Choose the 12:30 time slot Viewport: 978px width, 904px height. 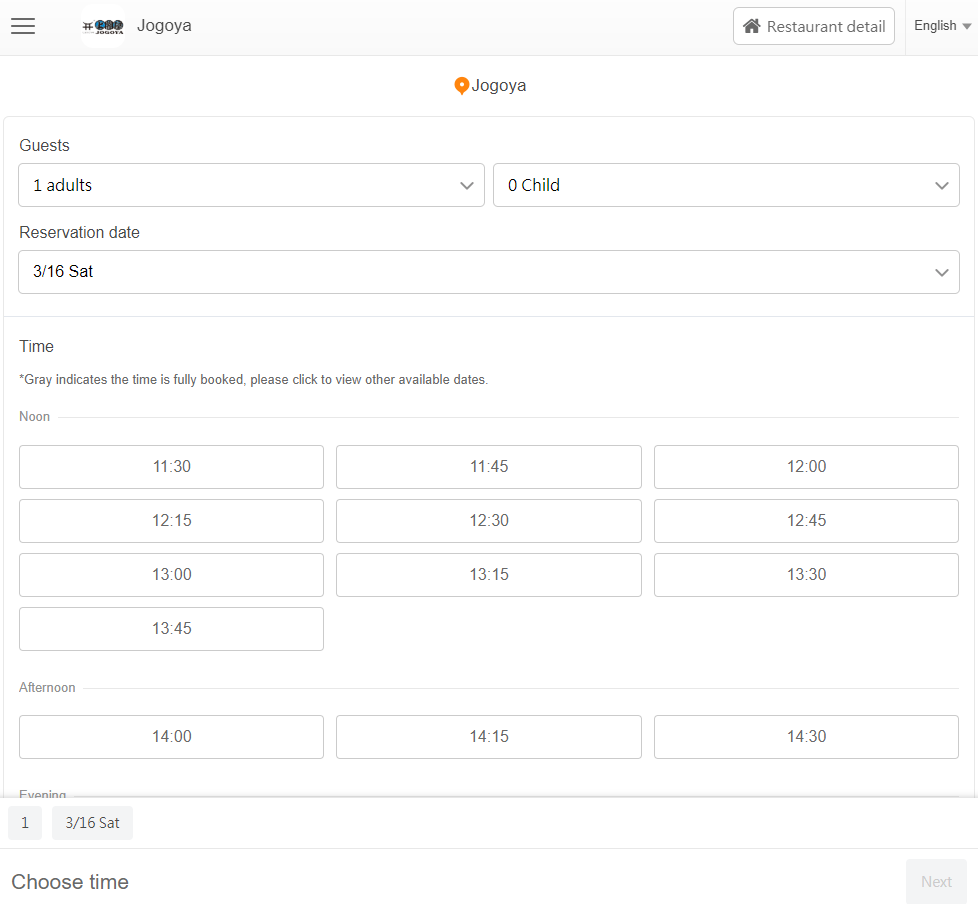point(489,521)
